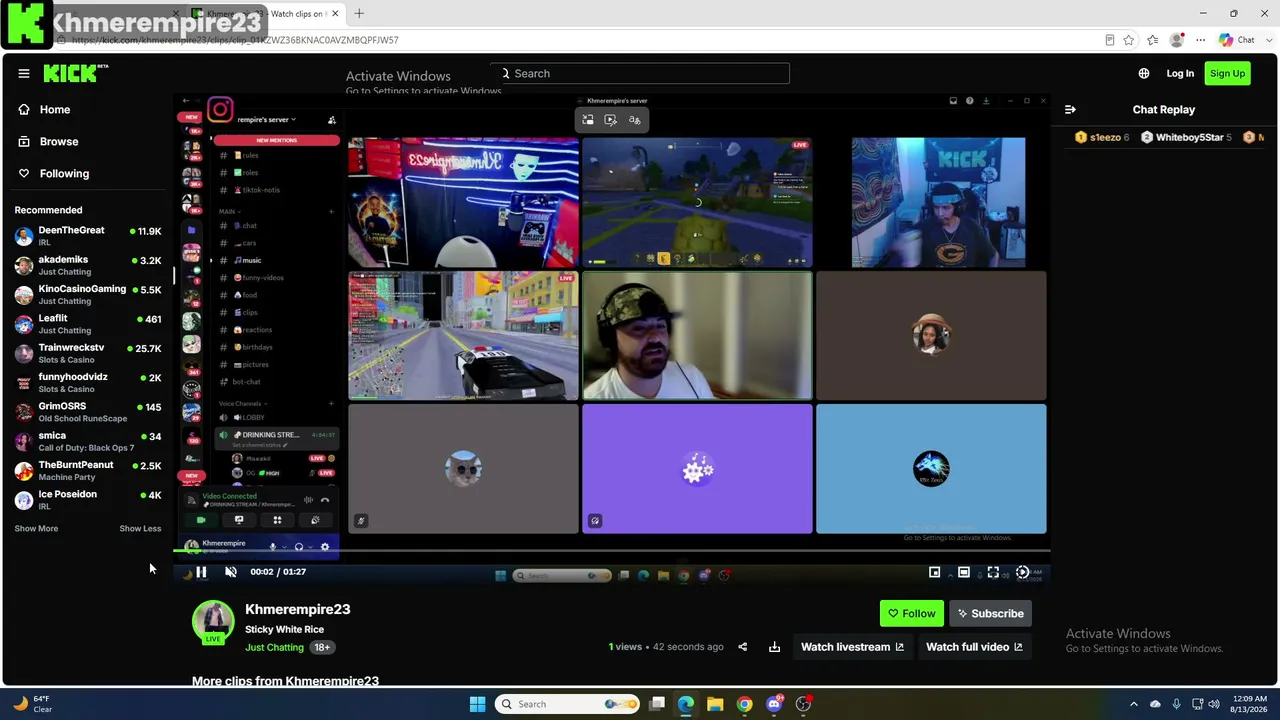The image size is (1280, 720).
Task: Select Whiteboy5Star in chat leaderboard
Action: pyautogui.click(x=1188, y=138)
